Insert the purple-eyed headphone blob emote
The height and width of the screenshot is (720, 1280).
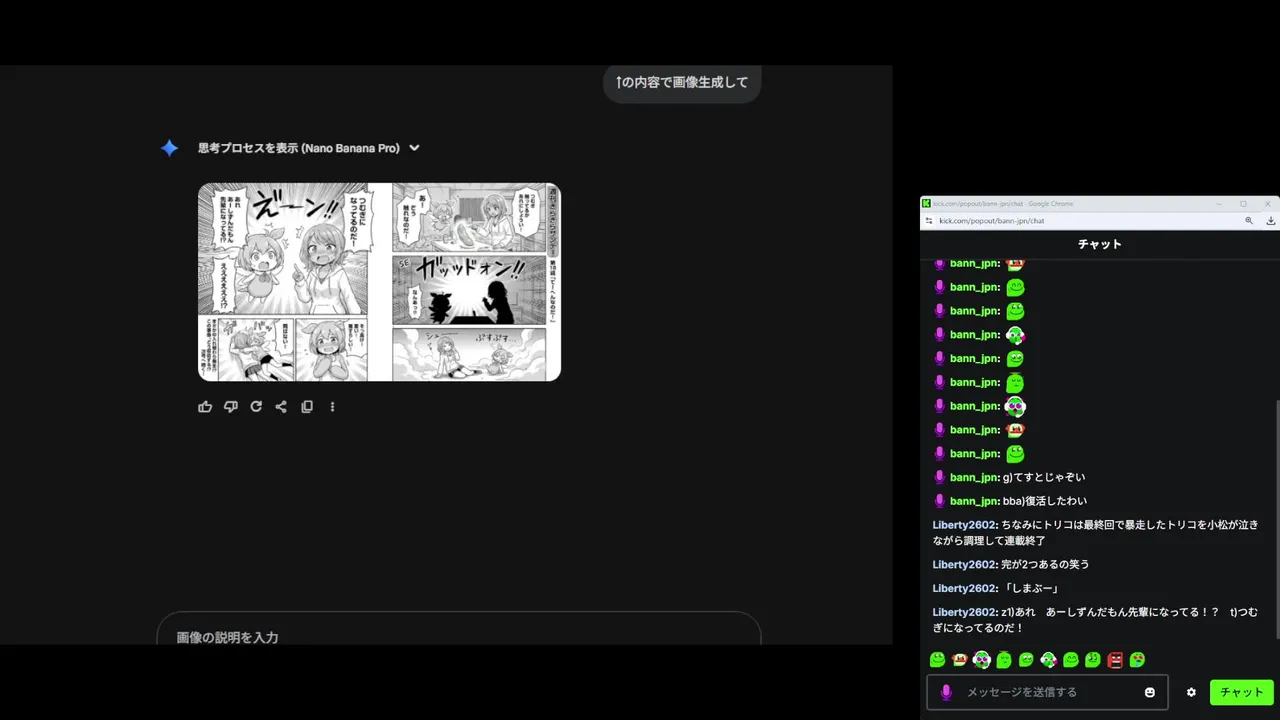coord(982,660)
